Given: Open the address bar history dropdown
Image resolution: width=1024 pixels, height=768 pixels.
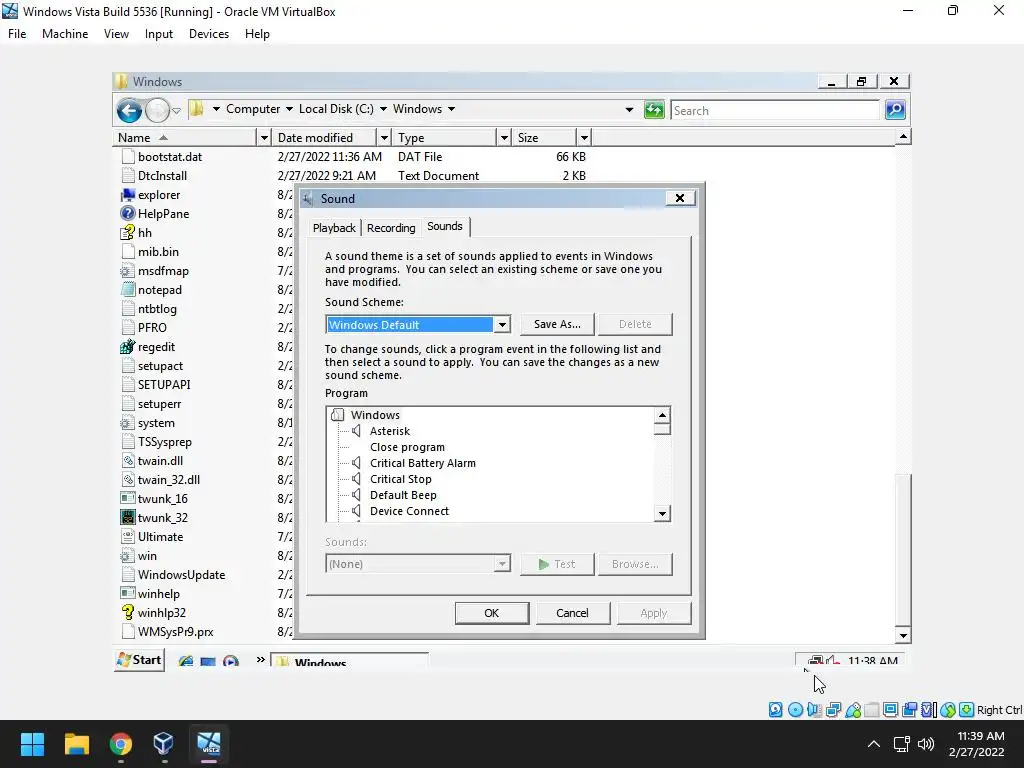Looking at the screenshot, I should [x=629, y=110].
